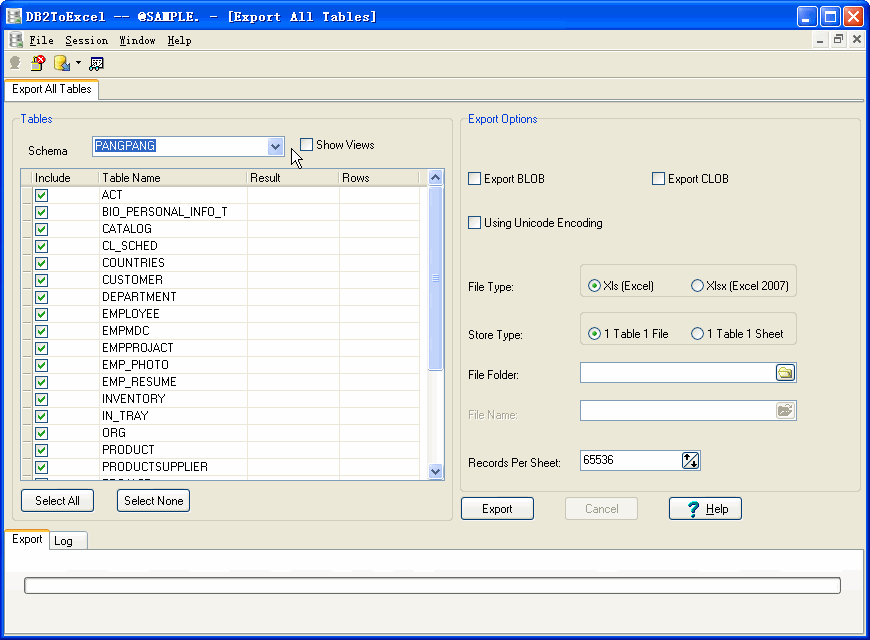The width and height of the screenshot is (870, 640).
Task: Select the EMP_RESUME table row
Action: tap(220, 382)
